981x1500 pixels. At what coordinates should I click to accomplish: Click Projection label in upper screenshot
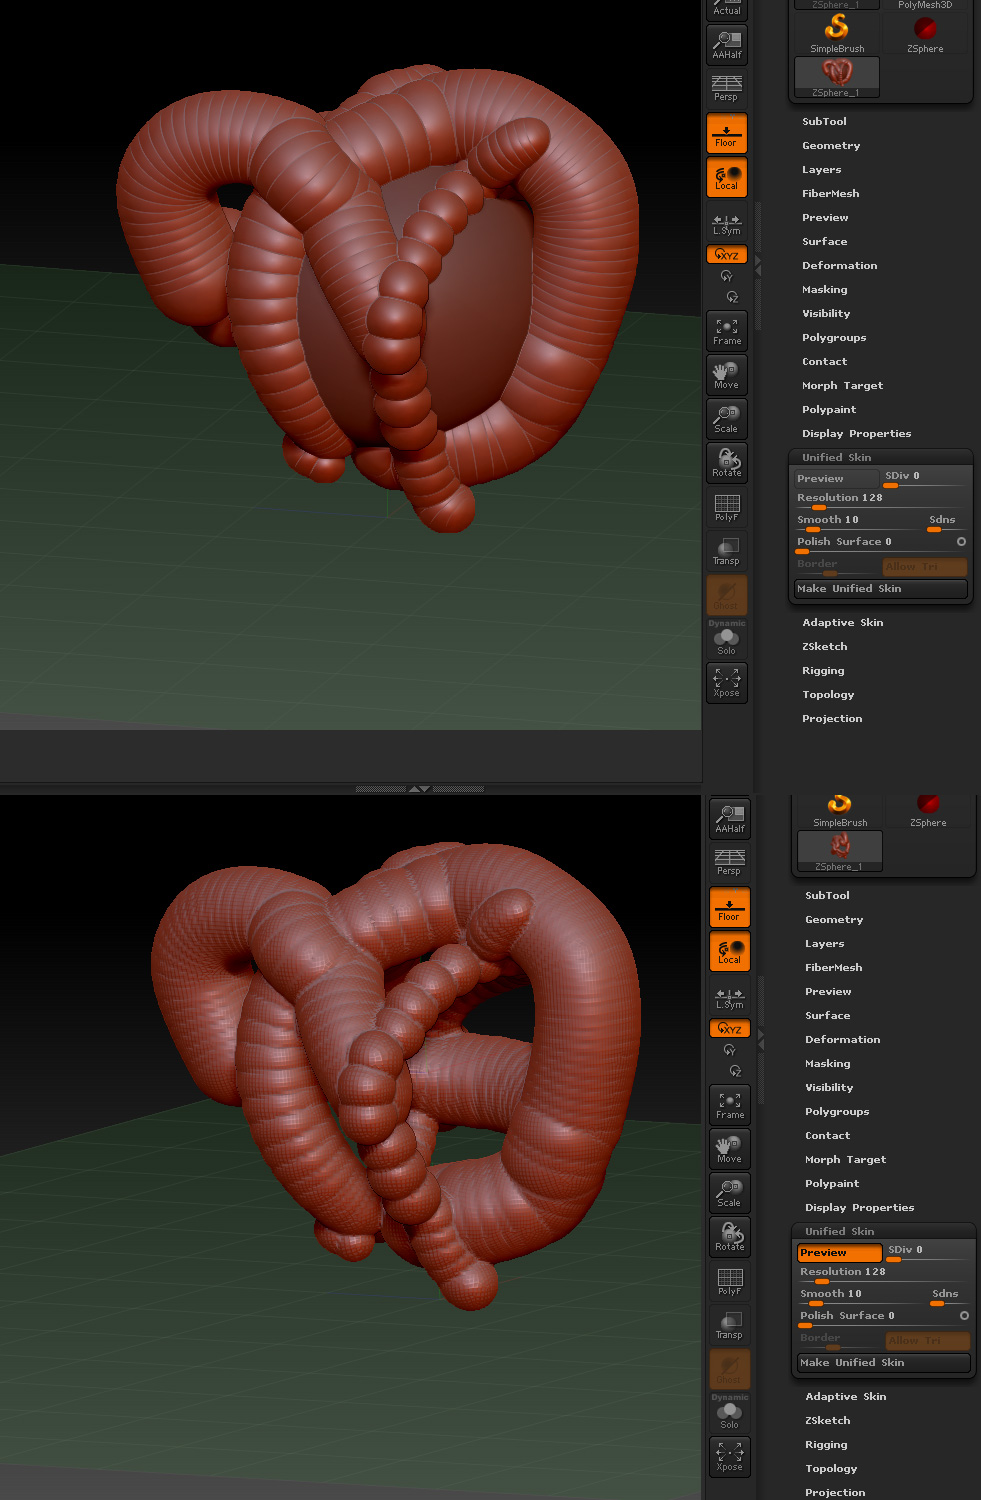click(832, 719)
